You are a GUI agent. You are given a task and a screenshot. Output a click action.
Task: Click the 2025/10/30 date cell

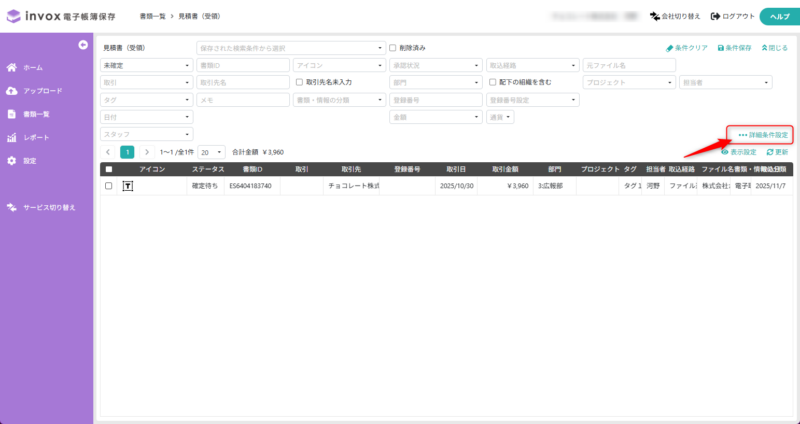coord(457,186)
